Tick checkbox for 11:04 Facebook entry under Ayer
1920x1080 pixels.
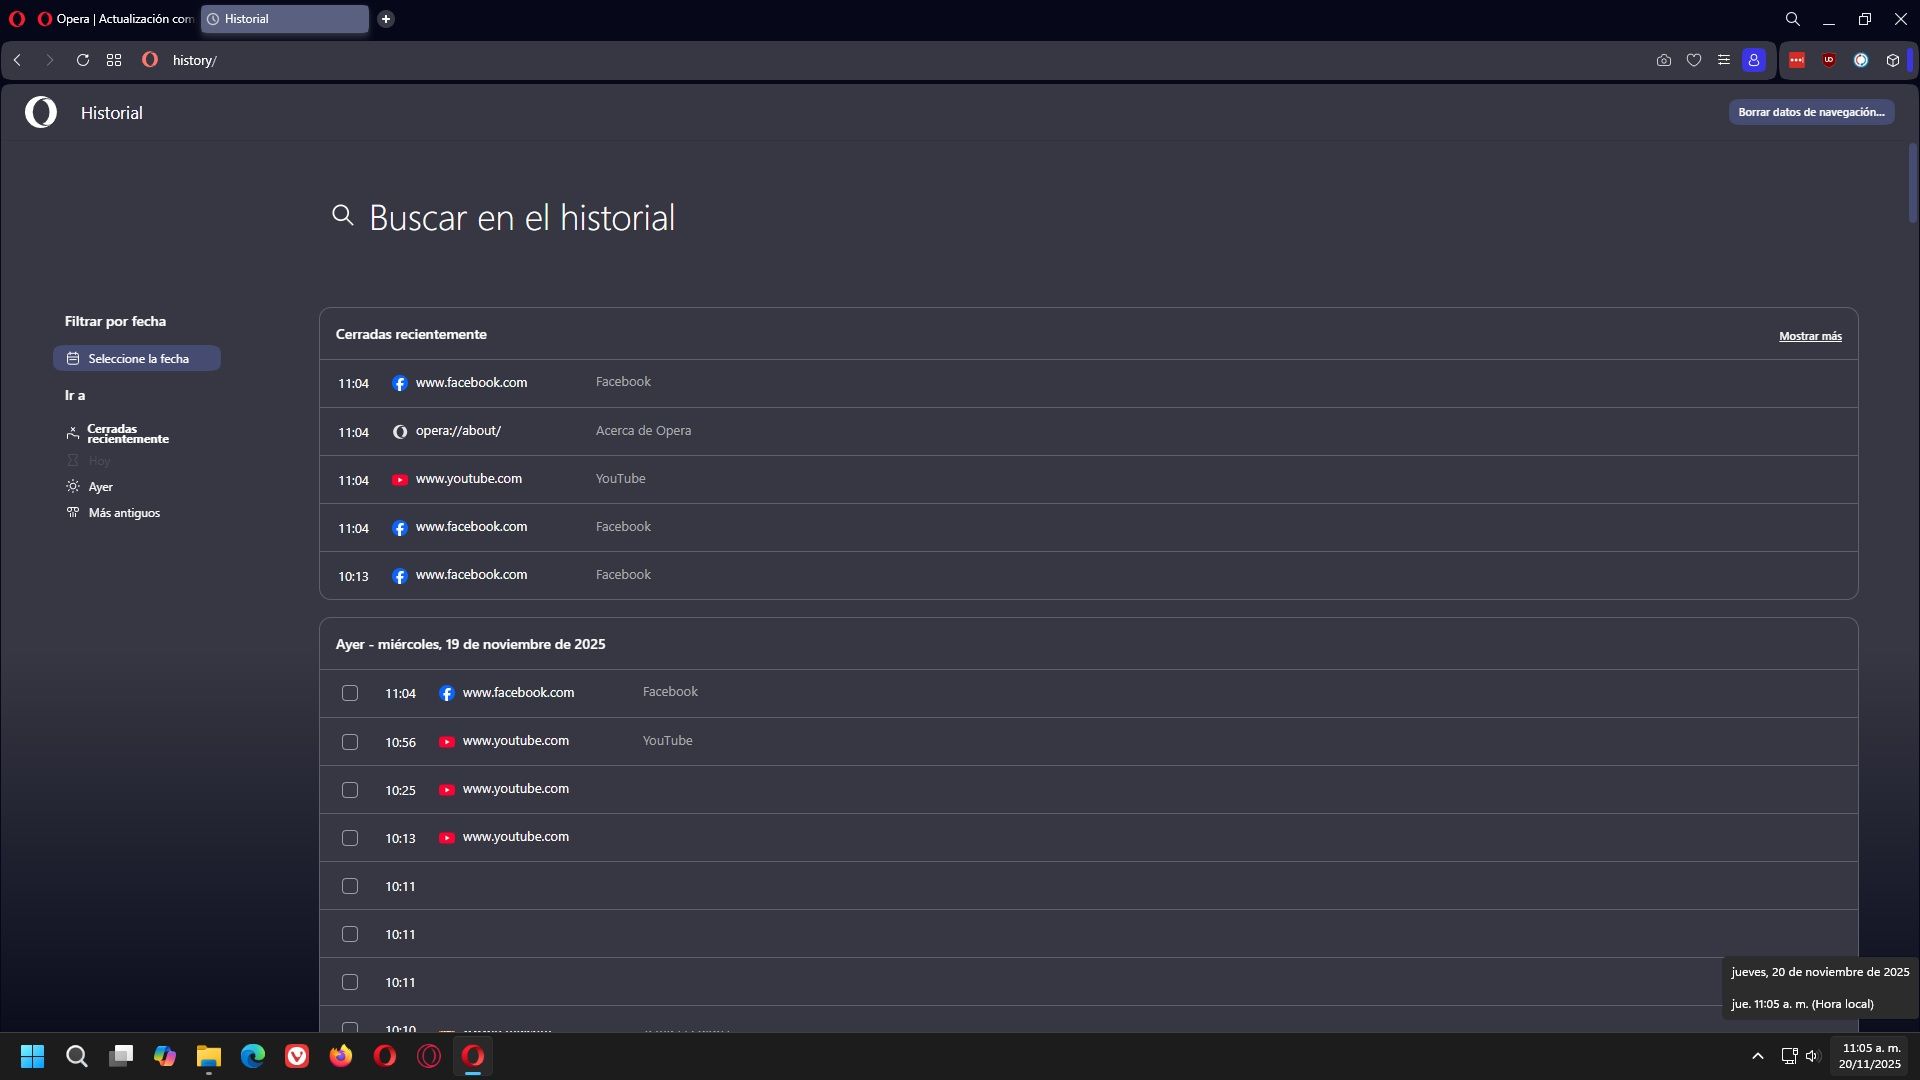tap(350, 693)
